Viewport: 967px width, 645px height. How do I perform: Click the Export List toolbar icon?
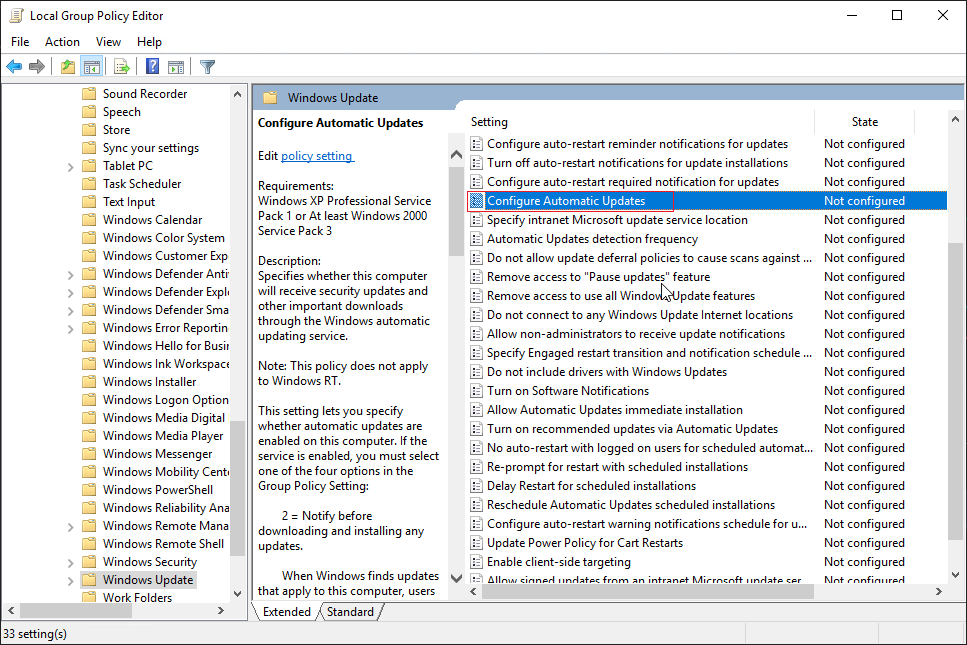point(121,67)
